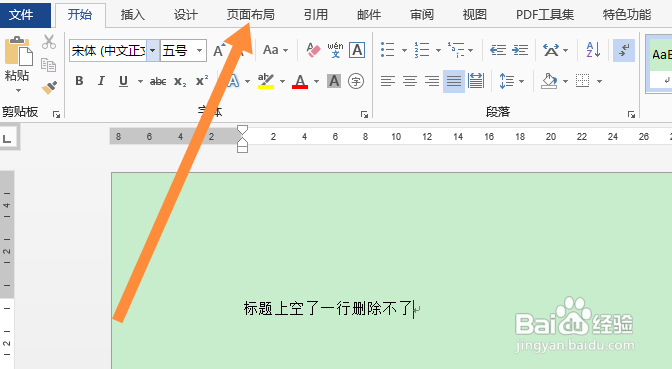Apply superscript formatting
This screenshot has height=369, width=672.
202,80
